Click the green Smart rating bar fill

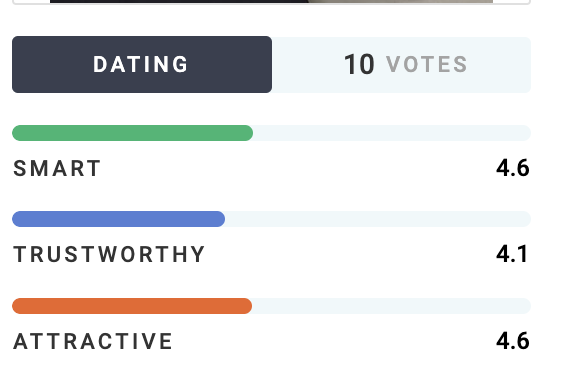point(133,133)
